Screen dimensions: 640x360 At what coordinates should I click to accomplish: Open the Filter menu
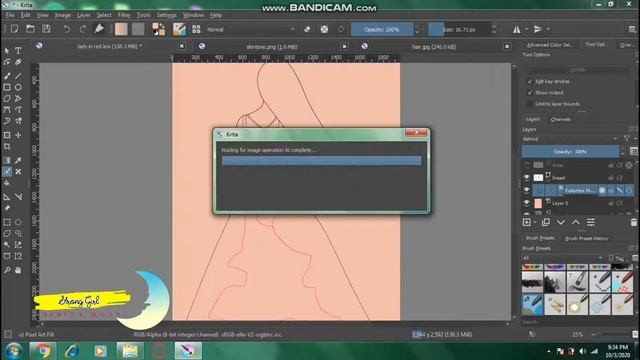coord(124,15)
